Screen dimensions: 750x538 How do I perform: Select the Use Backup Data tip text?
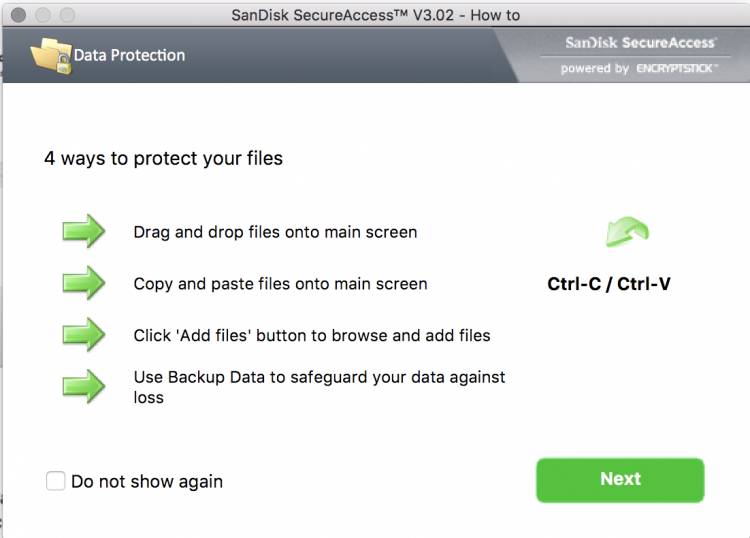tap(319, 387)
